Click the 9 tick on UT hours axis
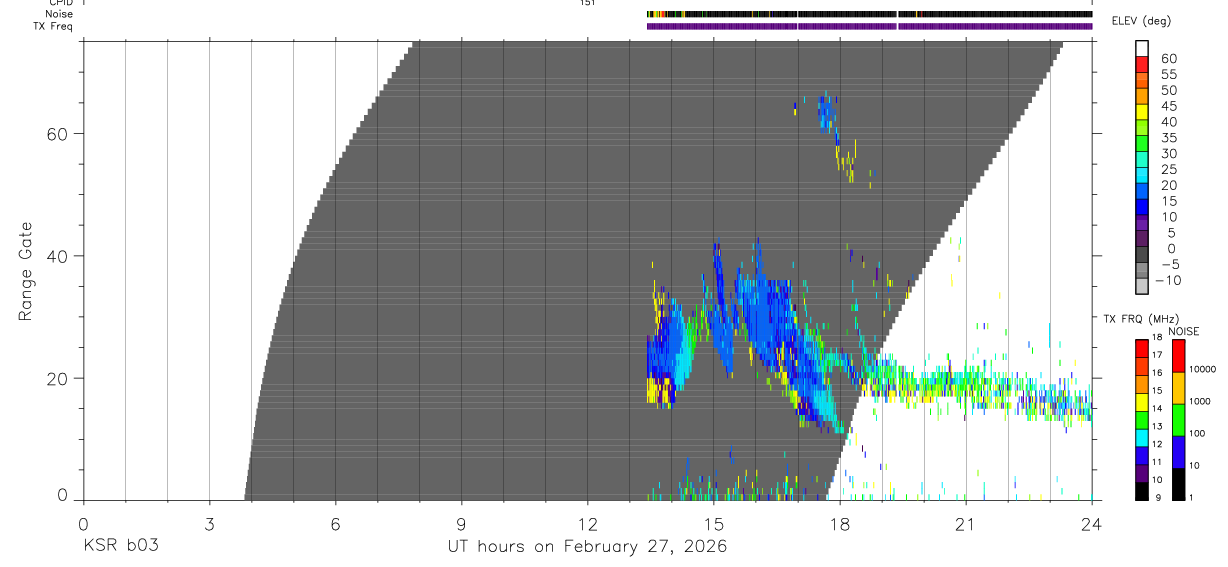Image resolution: width=1228 pixels, height=567 pixels. click(461, 523)
